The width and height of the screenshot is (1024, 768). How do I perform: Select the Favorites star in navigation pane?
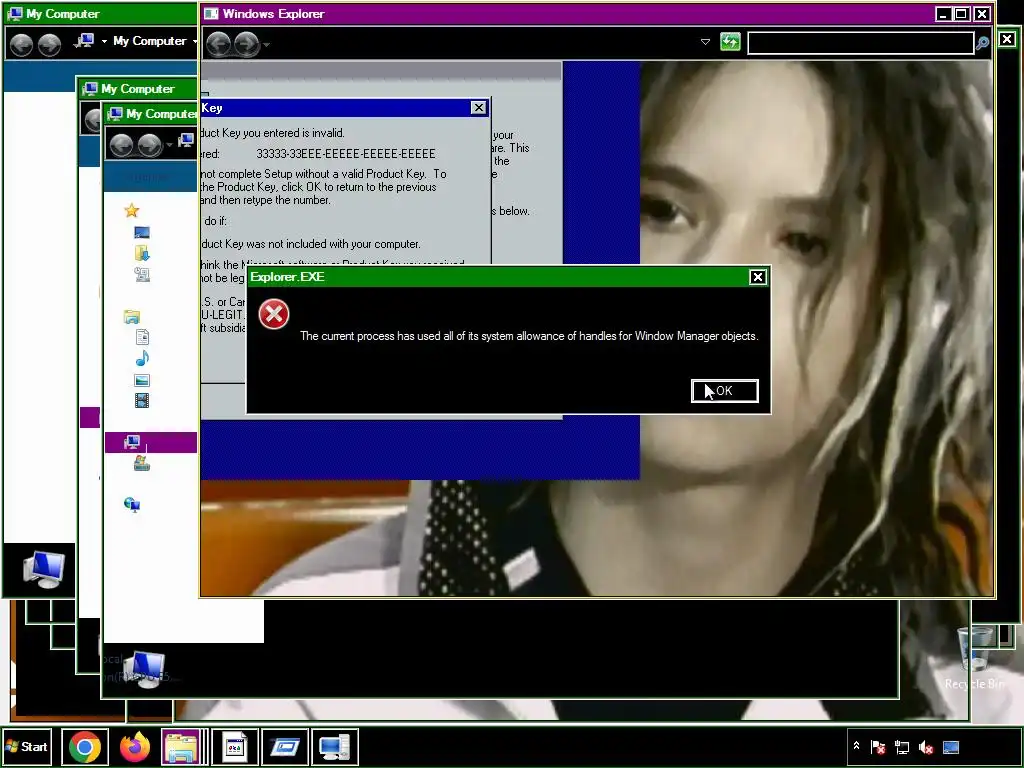(132, 210)
